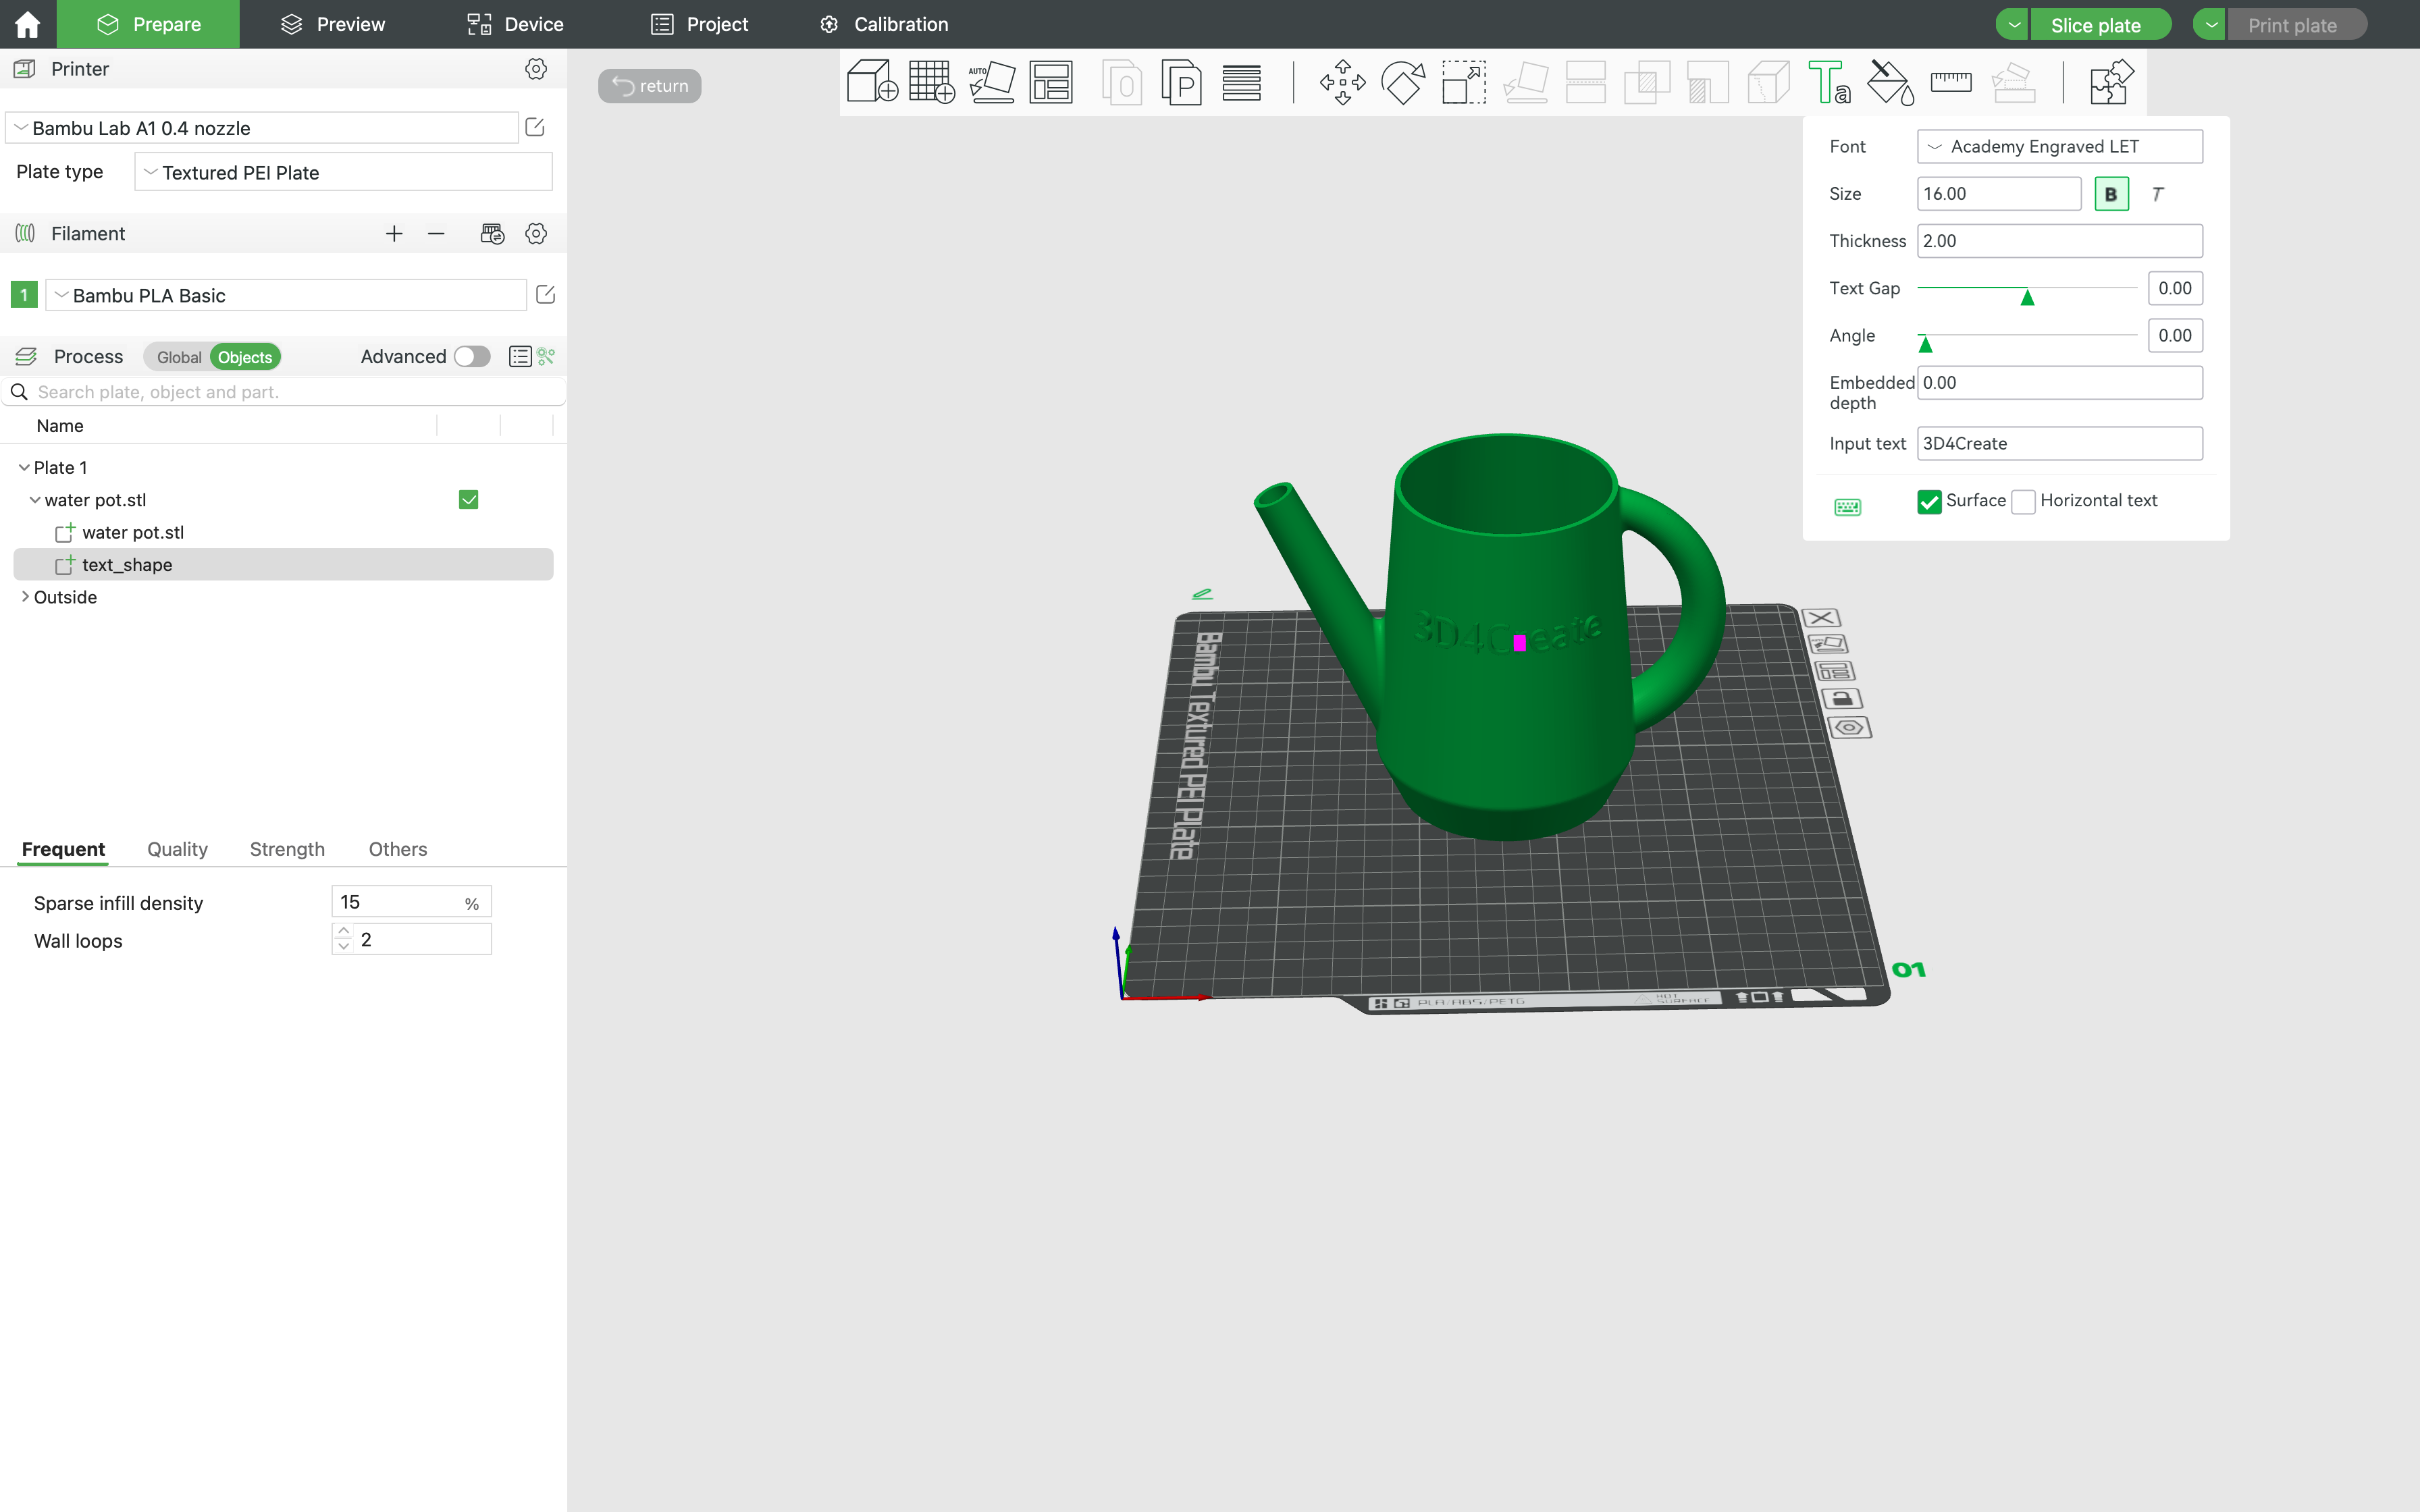Open the Assembly view puzzle icon

click(x=2111, y=82)
